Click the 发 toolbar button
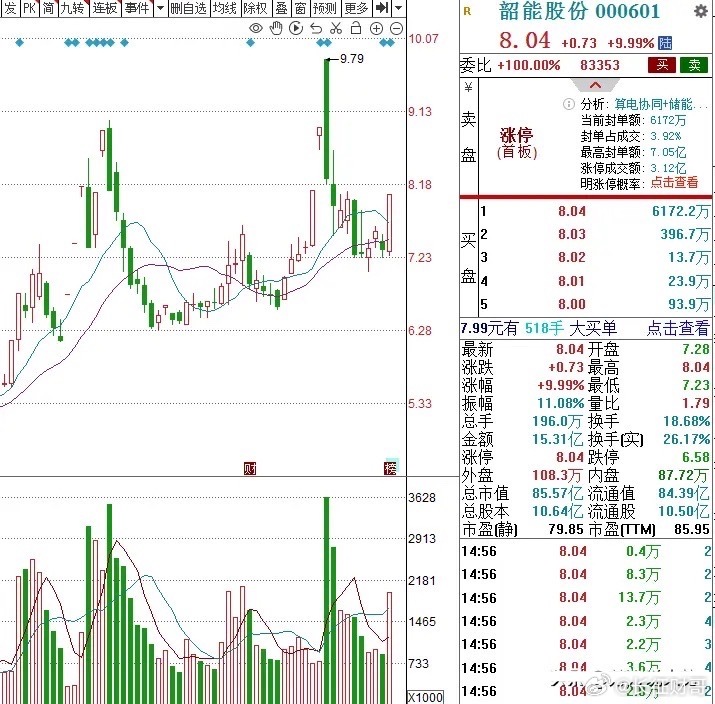The image size is (715, 704). point(10,8)
